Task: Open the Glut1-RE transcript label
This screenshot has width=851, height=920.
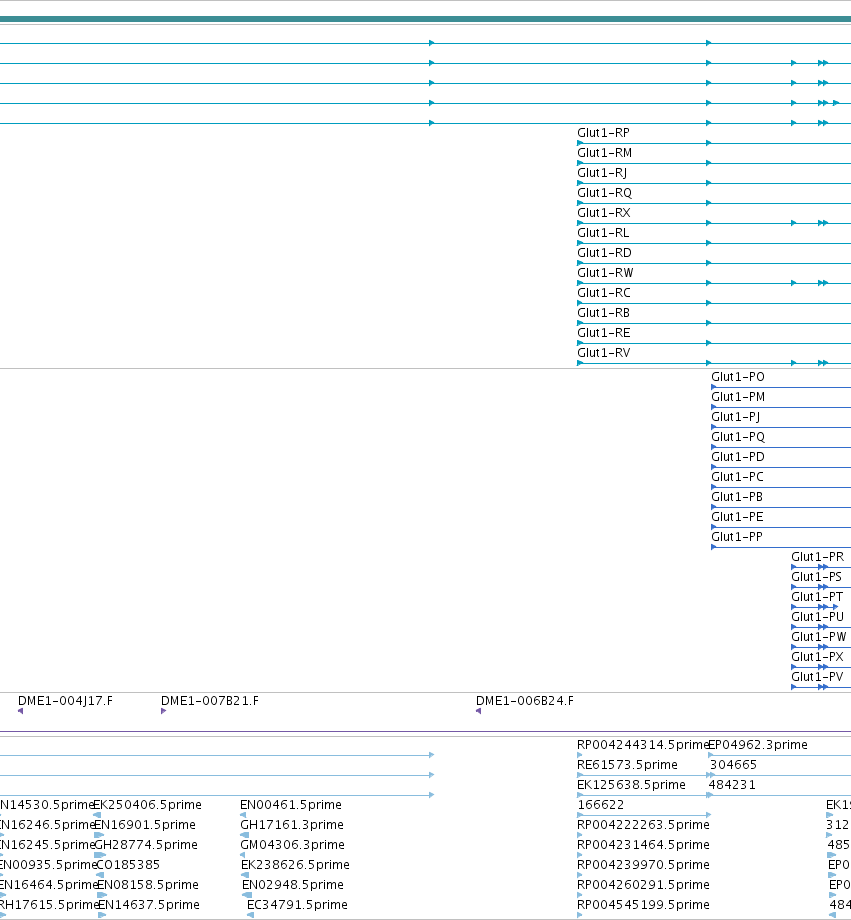Action: [604, 333]
